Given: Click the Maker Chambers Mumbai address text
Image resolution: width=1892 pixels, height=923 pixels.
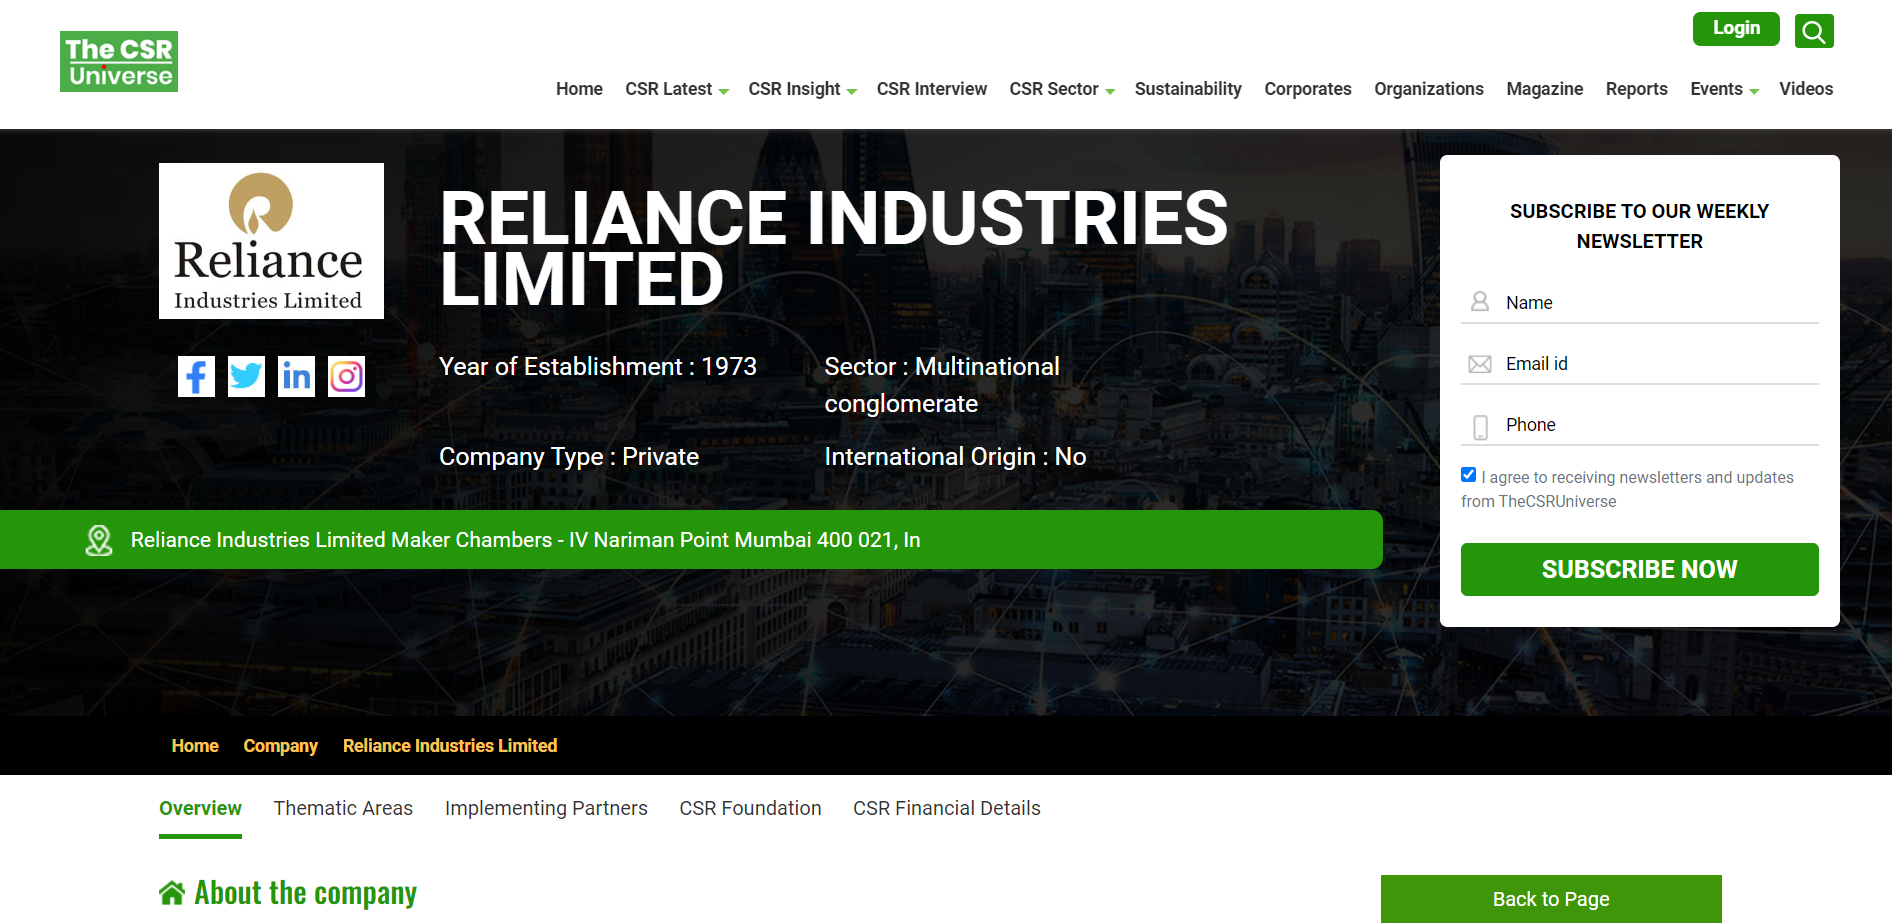Looking at the screenshot, I should (525, 540).
